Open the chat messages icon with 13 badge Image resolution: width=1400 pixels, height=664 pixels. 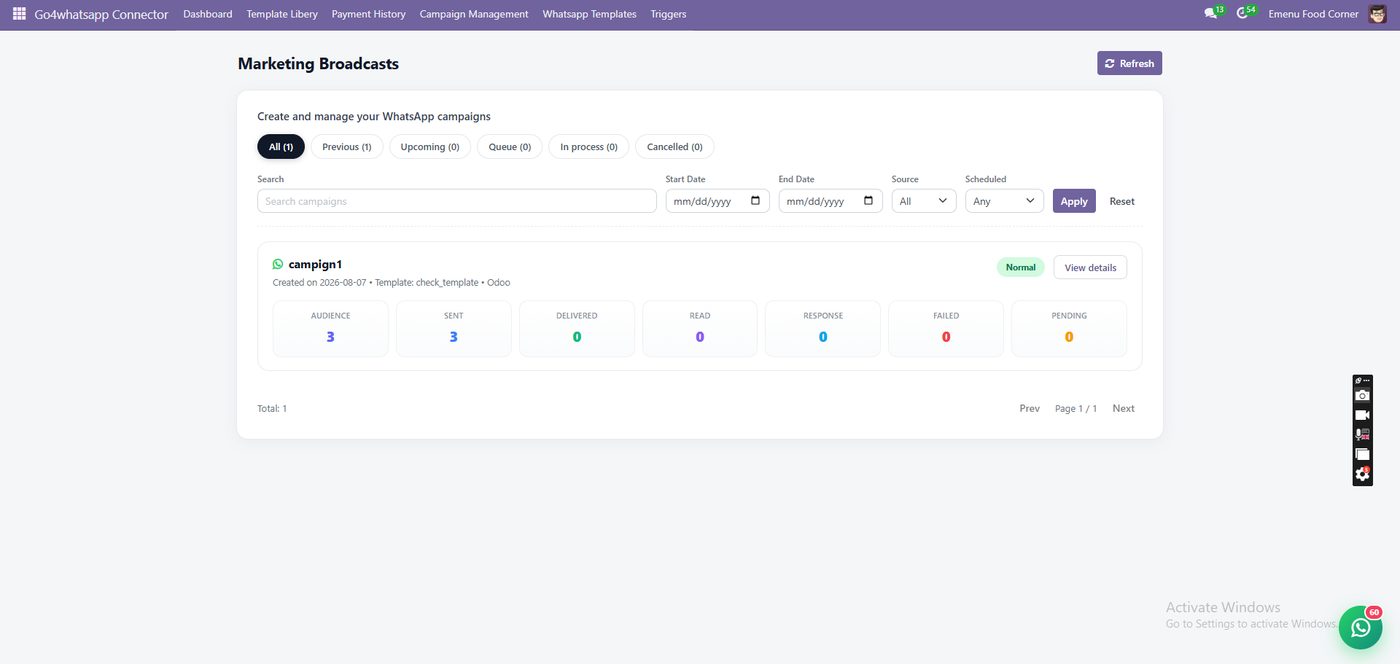click(1212, 14)
